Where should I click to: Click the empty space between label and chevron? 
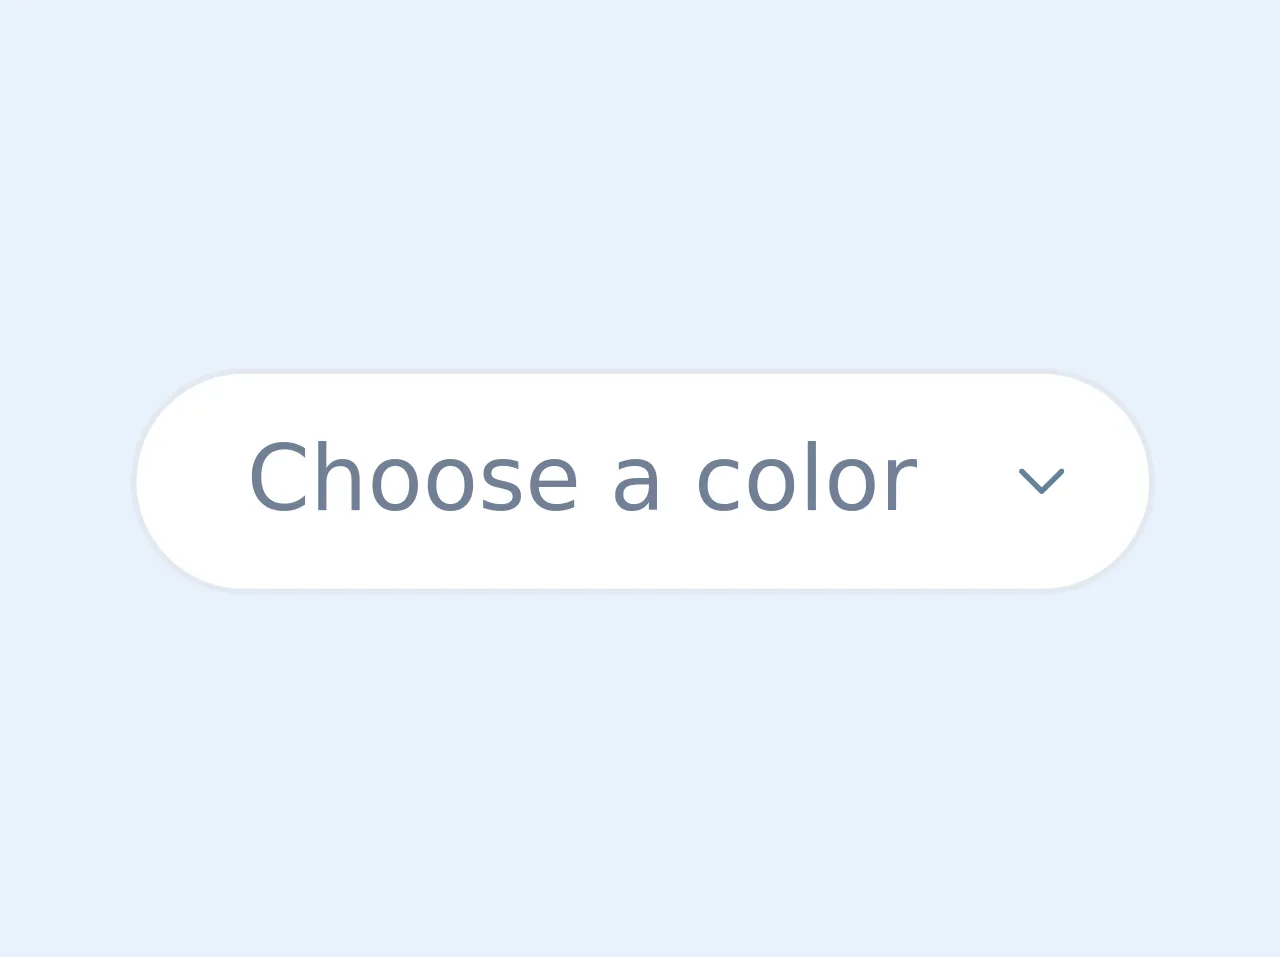click(968, 481)
